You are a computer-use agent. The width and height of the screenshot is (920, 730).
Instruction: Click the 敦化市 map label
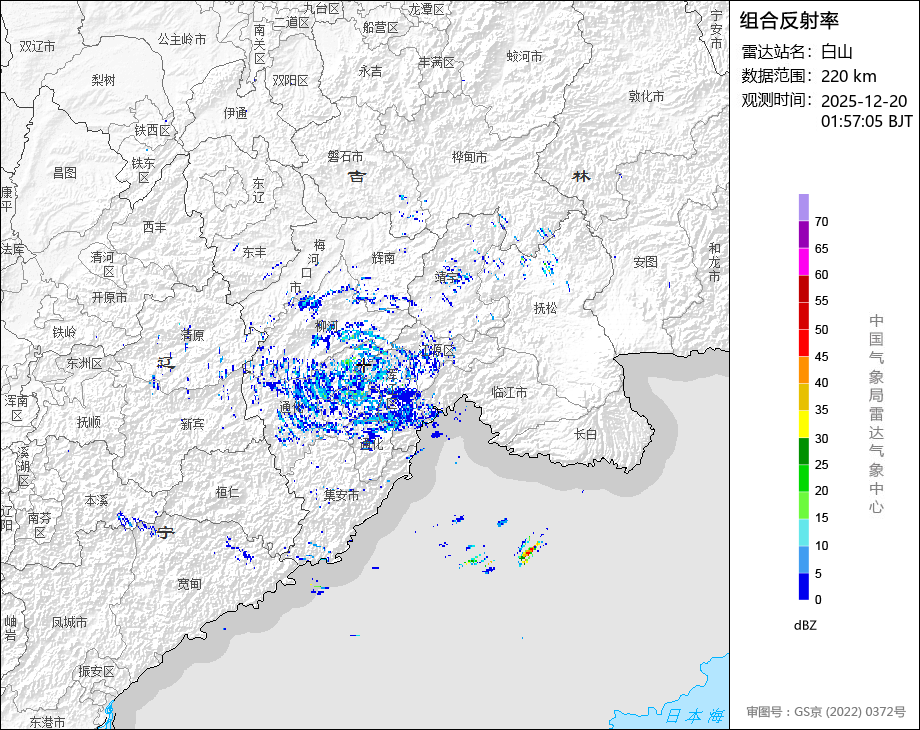pos(646,96)
